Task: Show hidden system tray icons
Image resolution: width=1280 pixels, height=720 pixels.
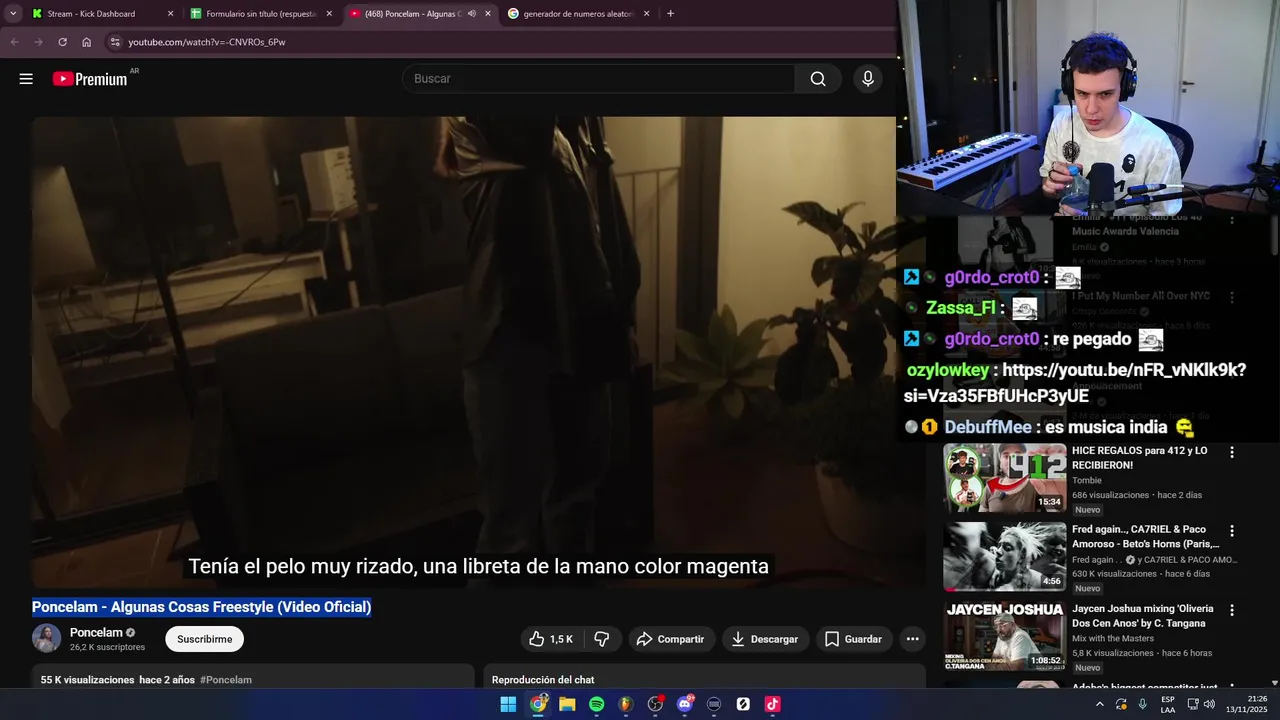Action: pyautogui.click(x=1100, y=704)
